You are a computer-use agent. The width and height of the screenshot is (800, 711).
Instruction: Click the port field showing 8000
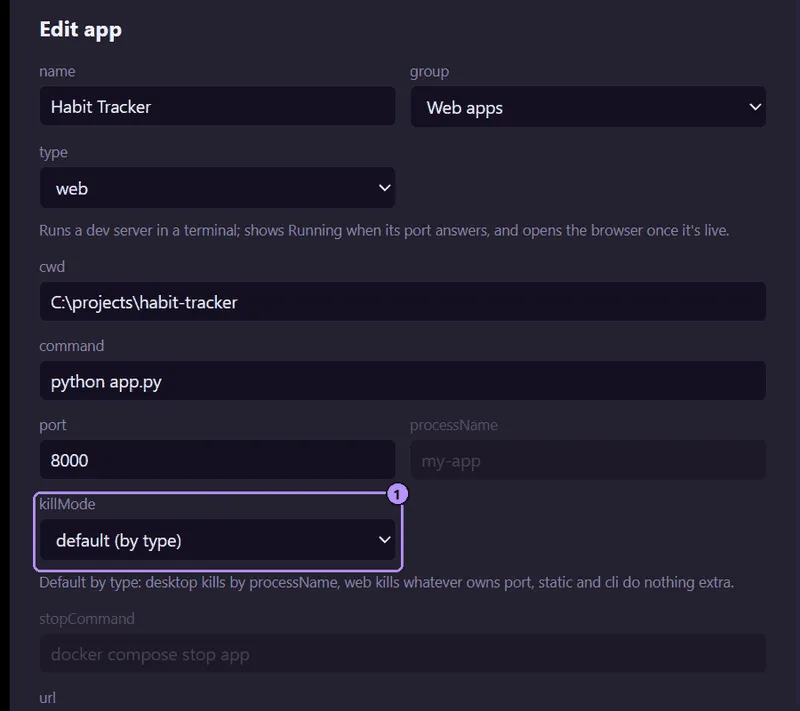(217, 460)
